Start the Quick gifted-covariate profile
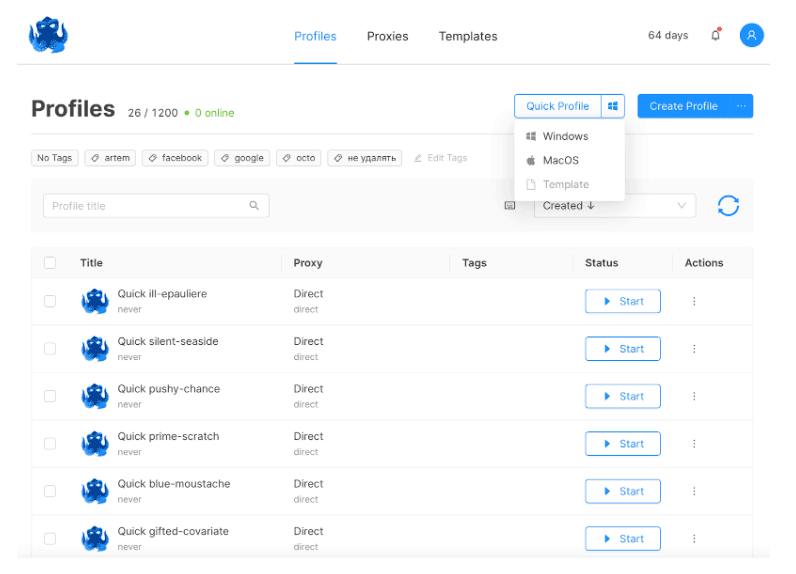This screenshot has height=574, width=796. [622, 539]
